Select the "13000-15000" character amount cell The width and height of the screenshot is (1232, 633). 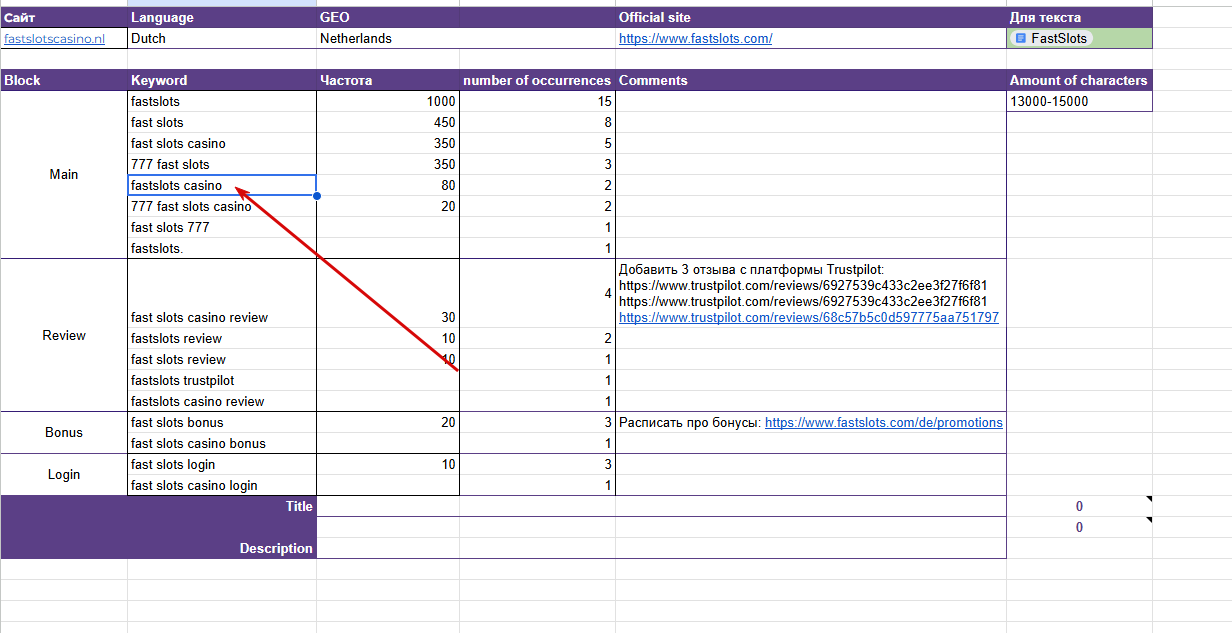[x=1079, y=101]
